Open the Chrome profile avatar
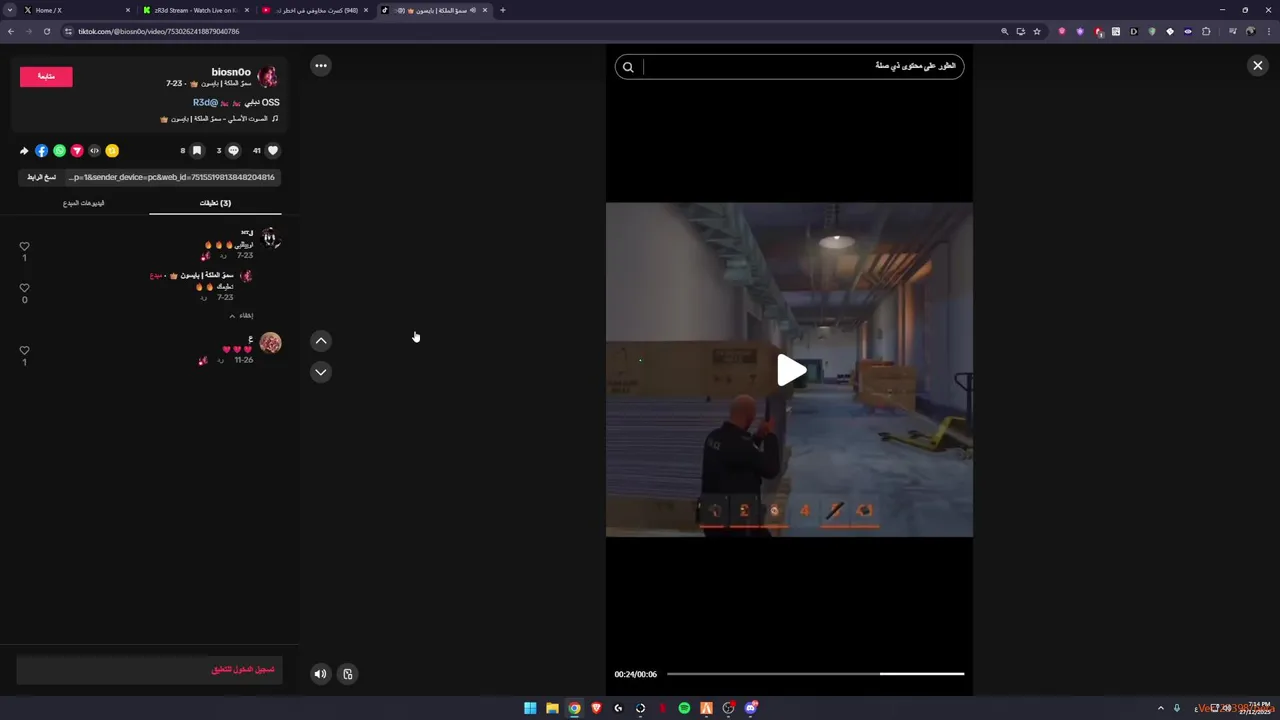Screen dimensions: 1280x720 tap(1250, 31)
